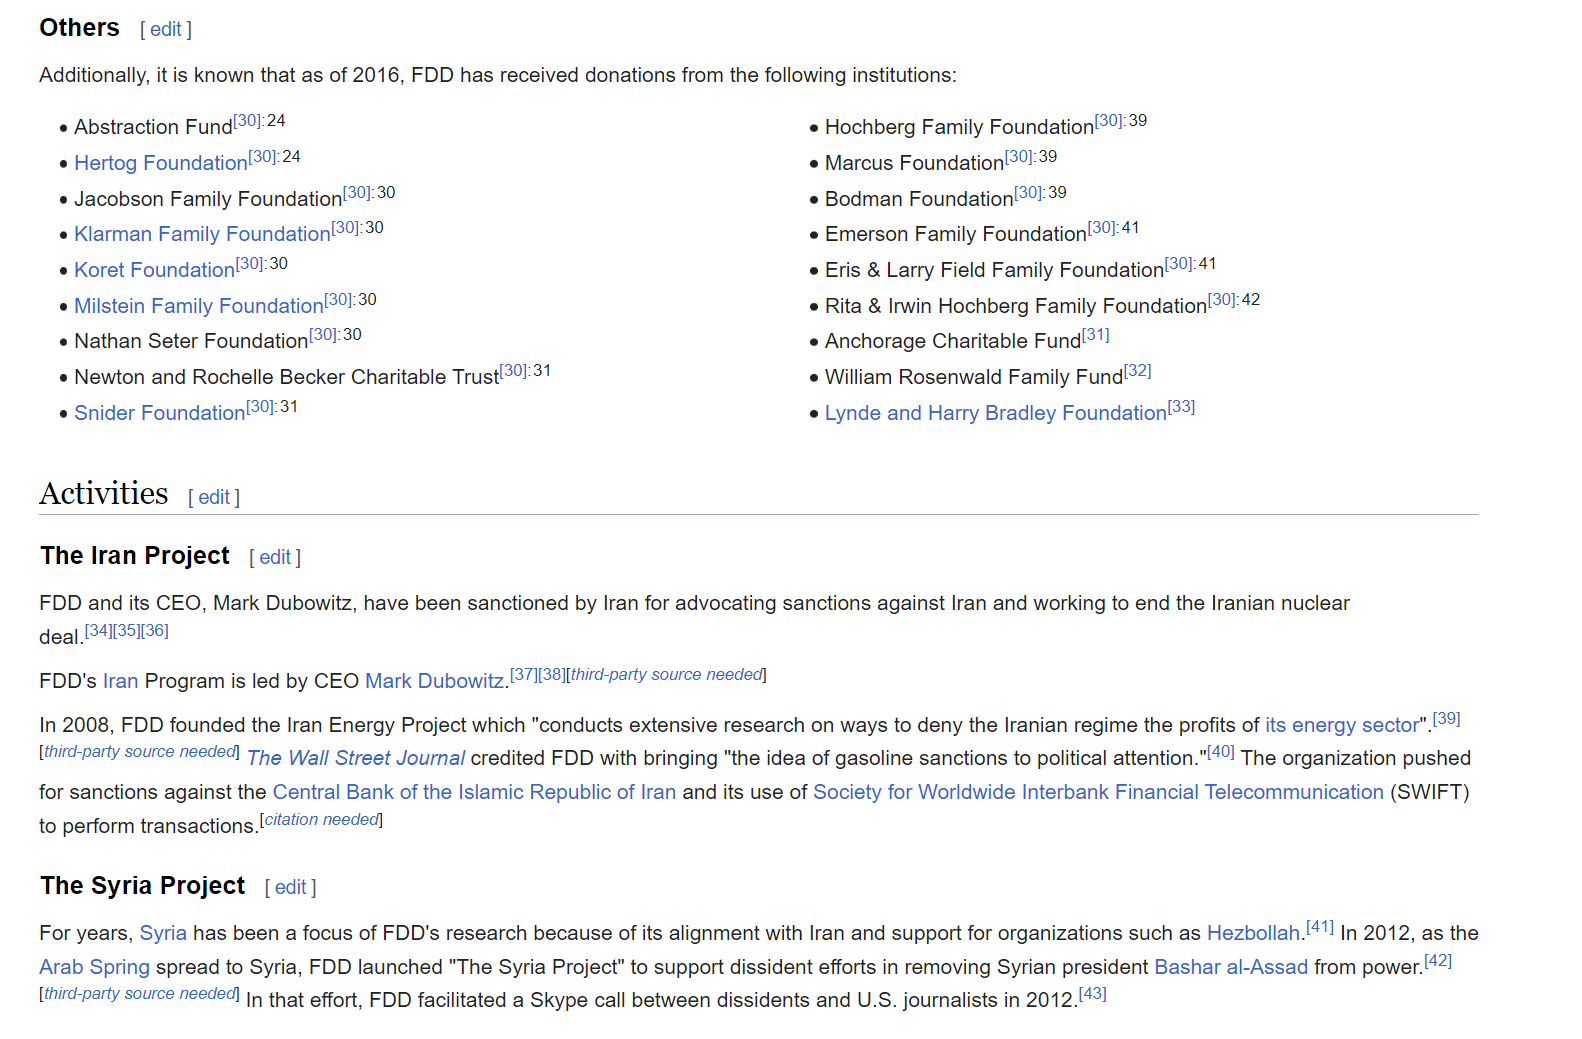
Task: Open the Mark Dubowitz article link
Action: pos(434,681)
